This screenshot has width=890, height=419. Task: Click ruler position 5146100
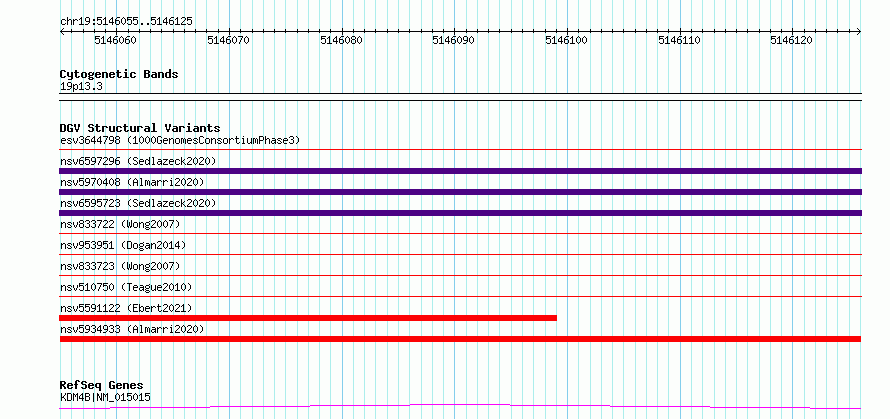point(566,40)
